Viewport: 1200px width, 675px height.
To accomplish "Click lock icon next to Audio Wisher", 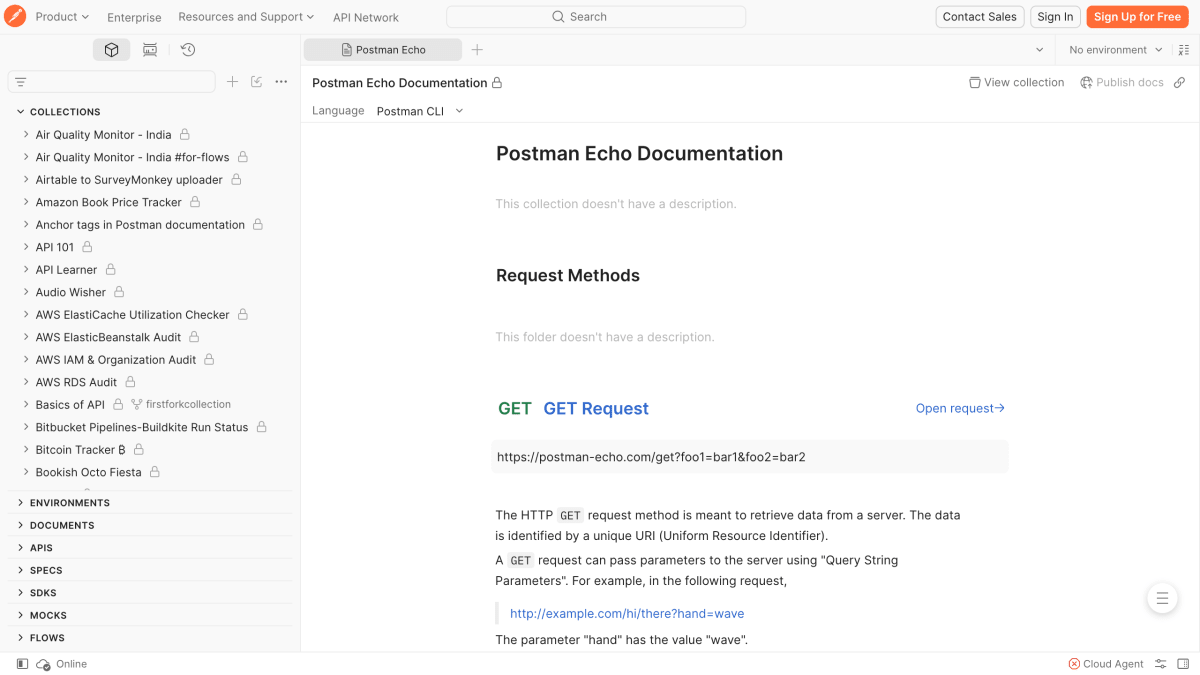I will (119, 292).
